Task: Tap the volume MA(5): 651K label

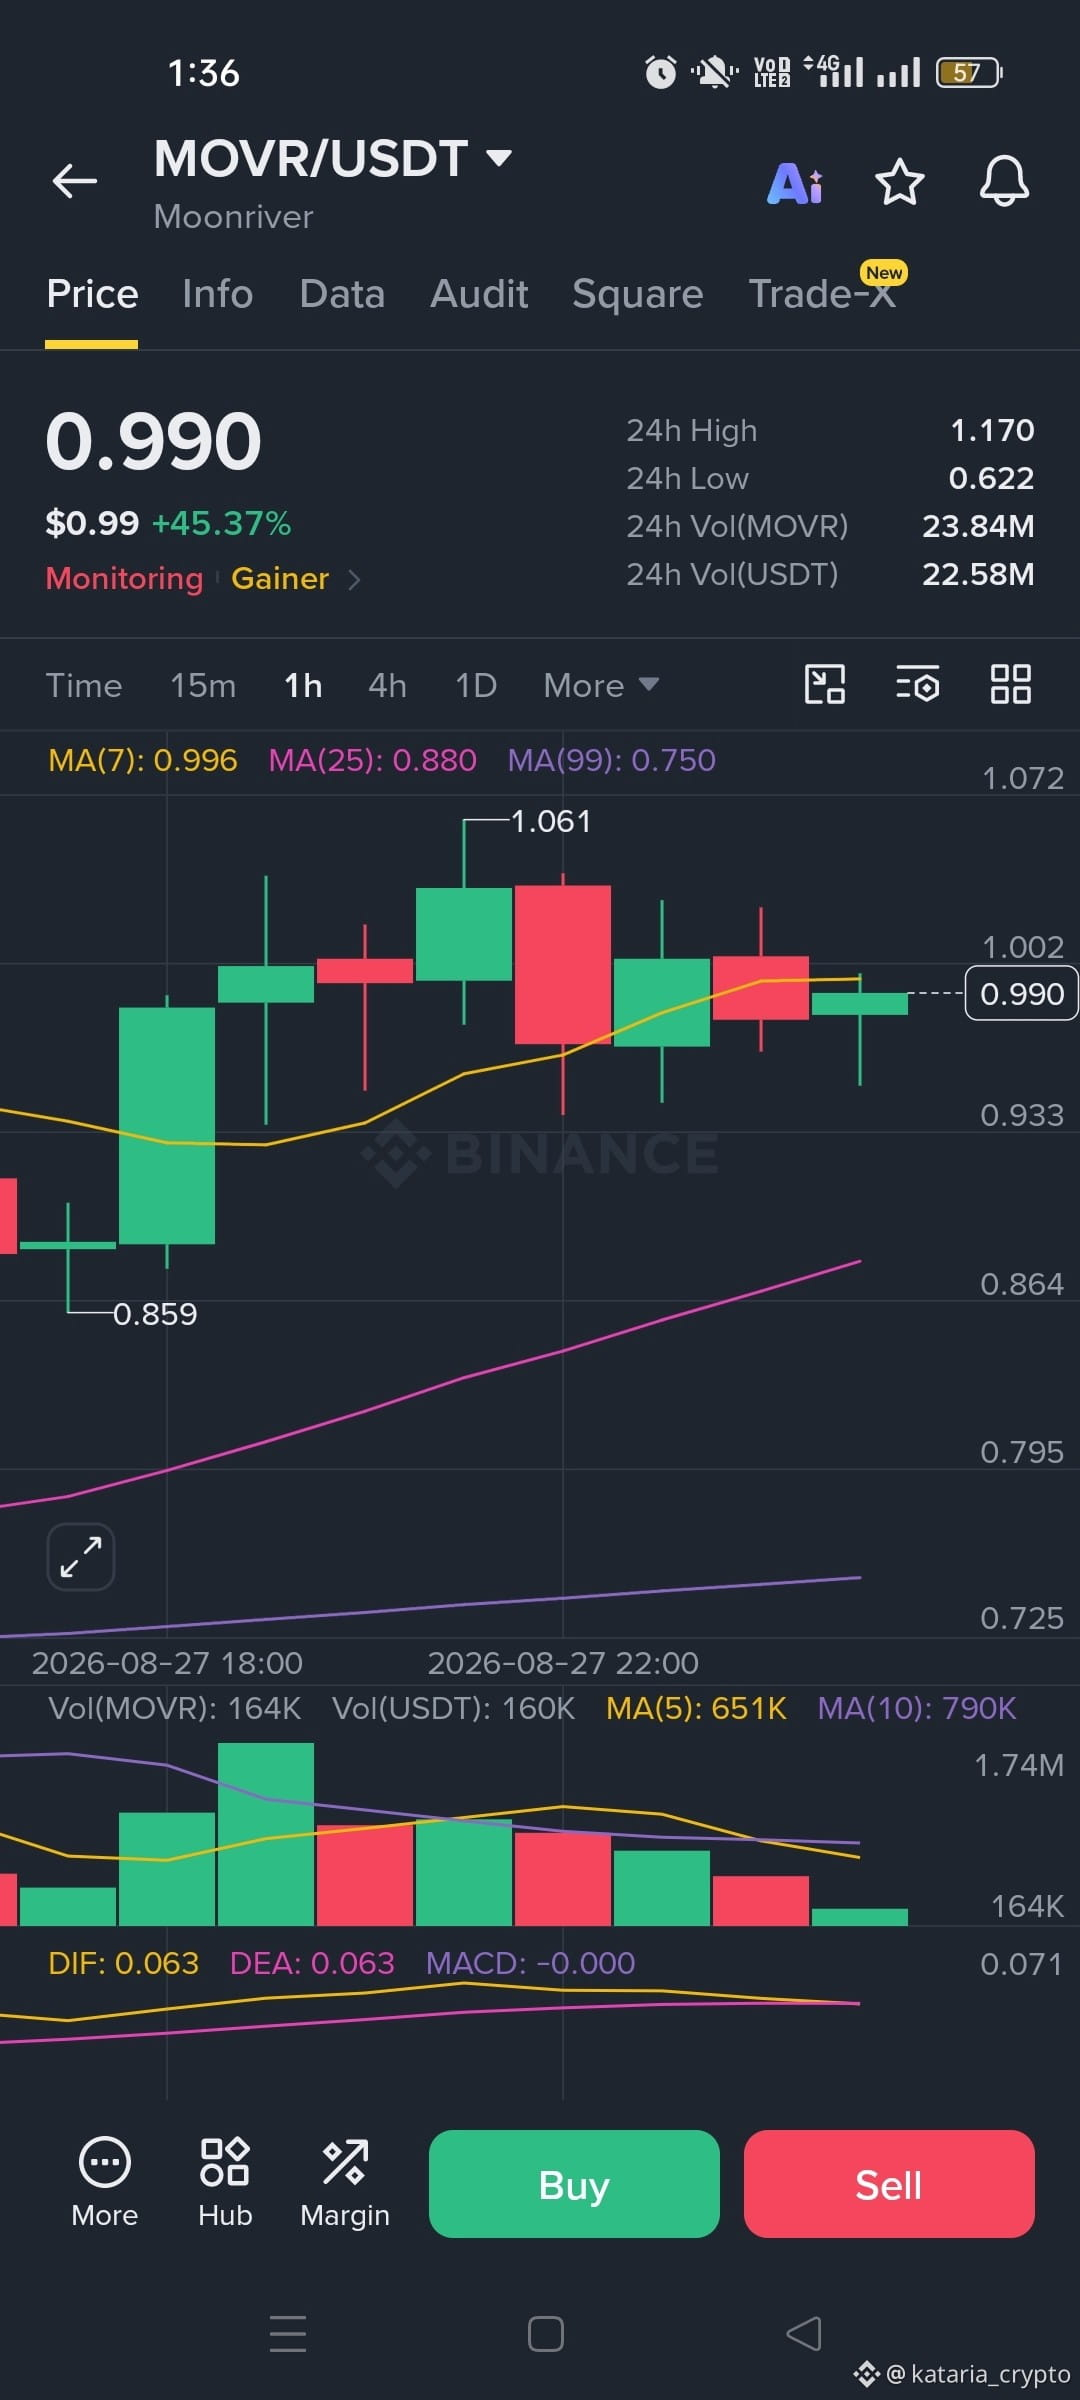Action: click(x=696, y=1708)
